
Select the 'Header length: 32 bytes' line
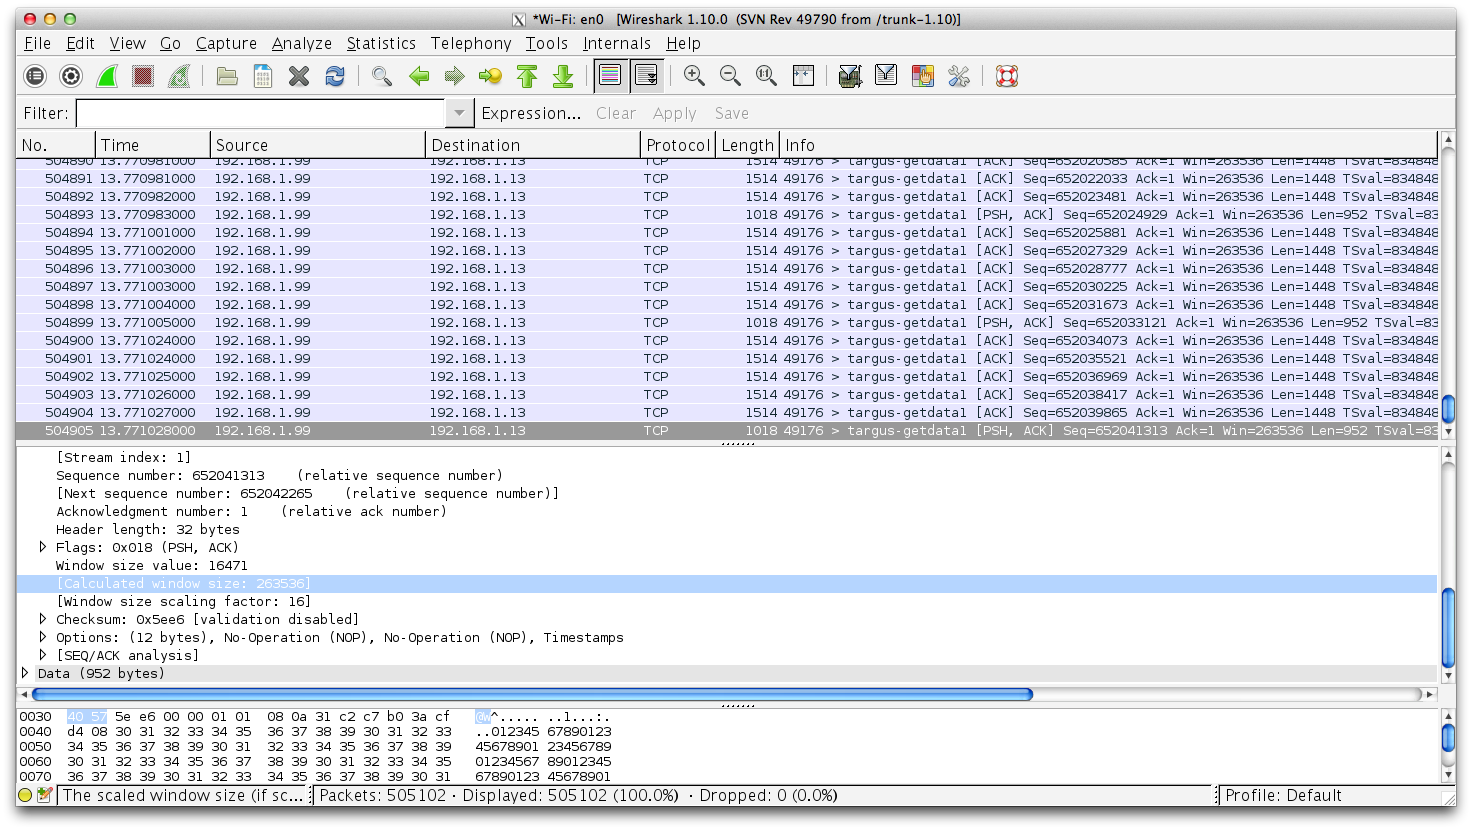148,529
